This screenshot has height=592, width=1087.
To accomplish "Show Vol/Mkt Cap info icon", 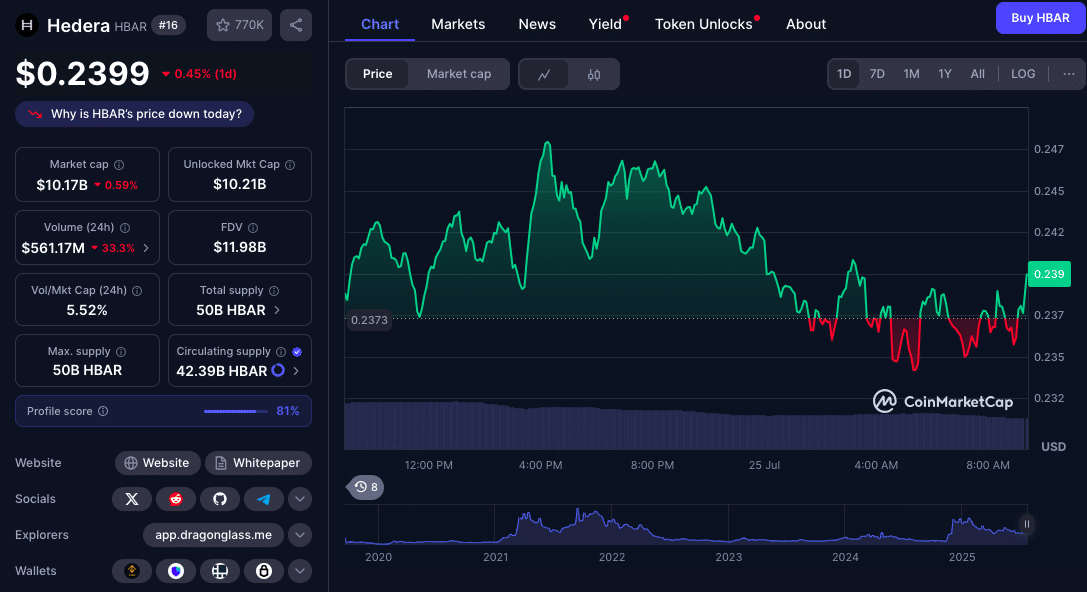I will click(x=137, y=291).
